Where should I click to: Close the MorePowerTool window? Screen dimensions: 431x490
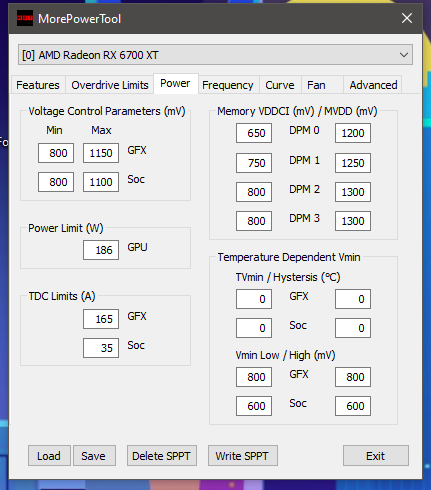(407, 18)
